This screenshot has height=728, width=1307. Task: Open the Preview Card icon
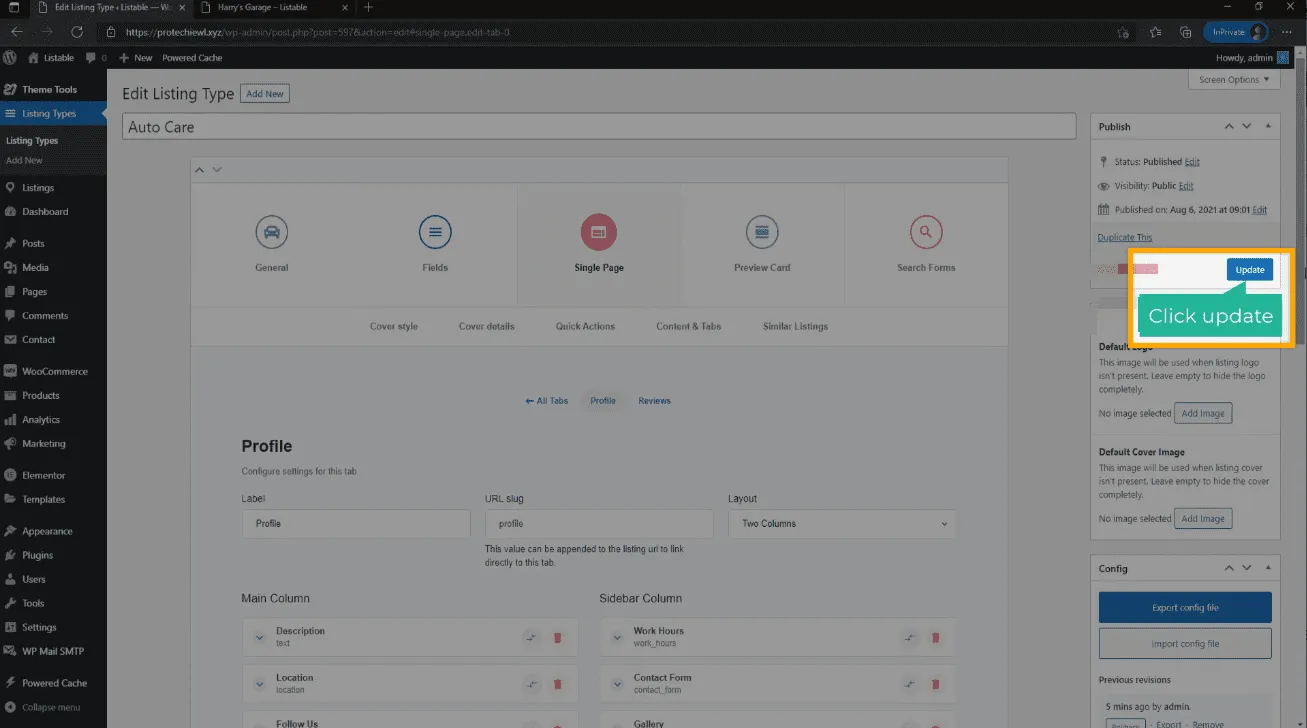[762, 233]
